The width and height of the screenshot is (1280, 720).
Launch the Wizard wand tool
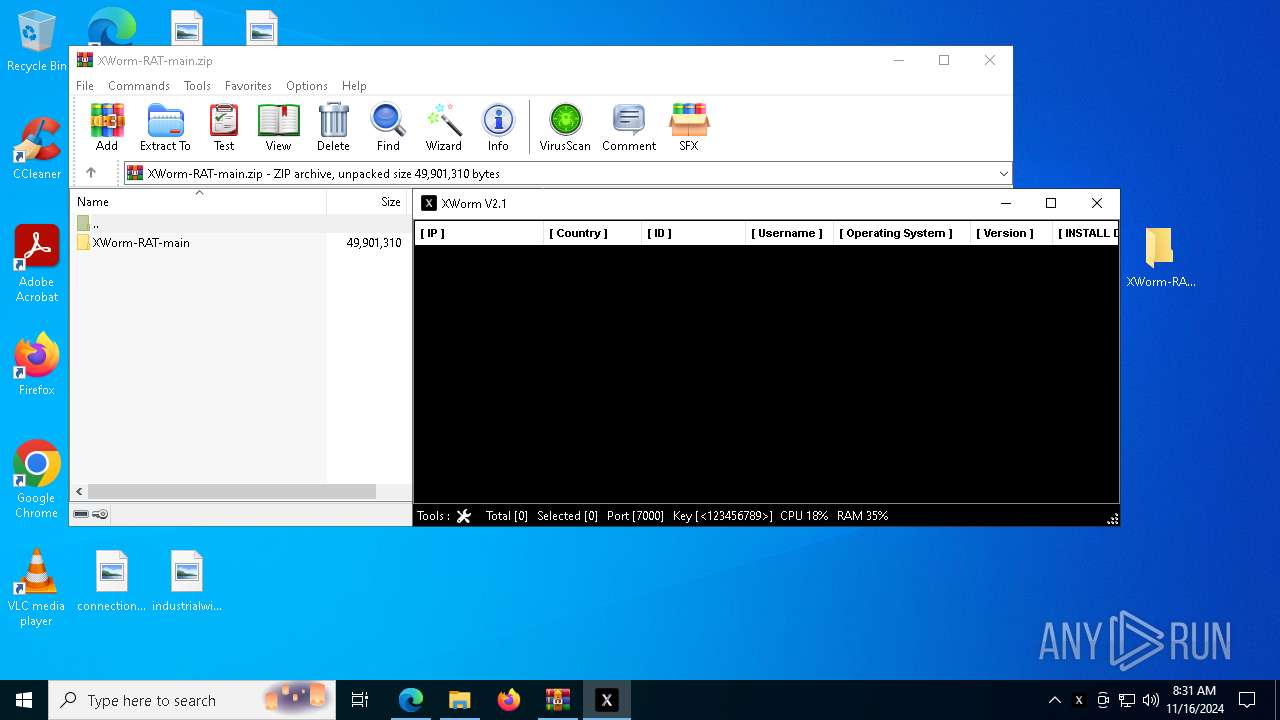click(x=443, y=127)
